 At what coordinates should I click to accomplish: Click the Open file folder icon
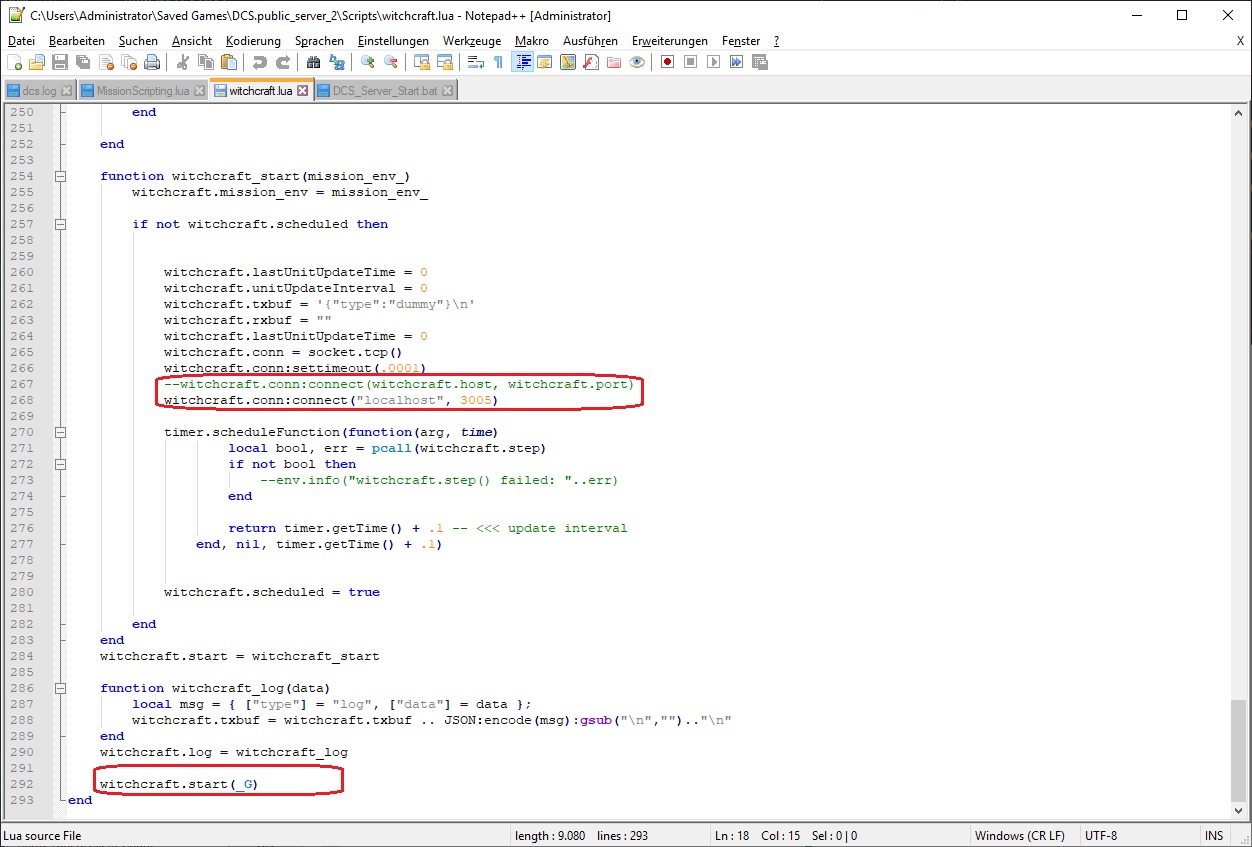37,62
